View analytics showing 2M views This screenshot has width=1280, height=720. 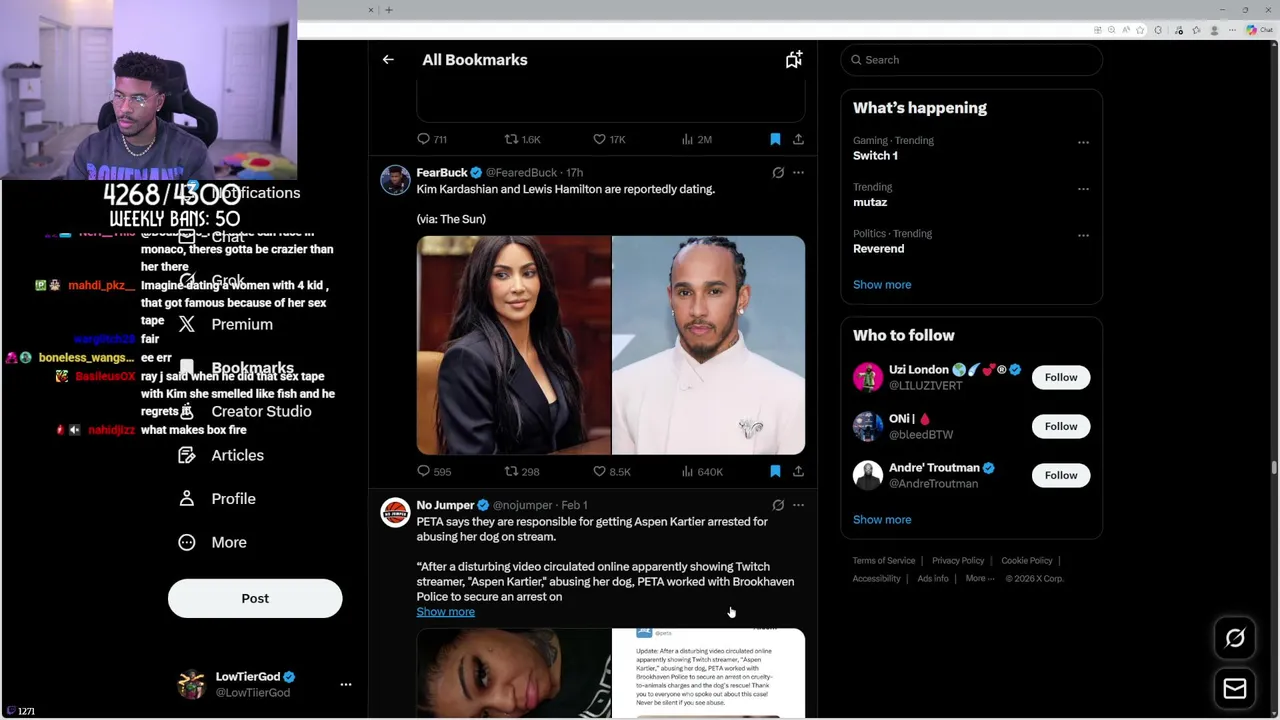pyautogui.click(x=696, y=139)
